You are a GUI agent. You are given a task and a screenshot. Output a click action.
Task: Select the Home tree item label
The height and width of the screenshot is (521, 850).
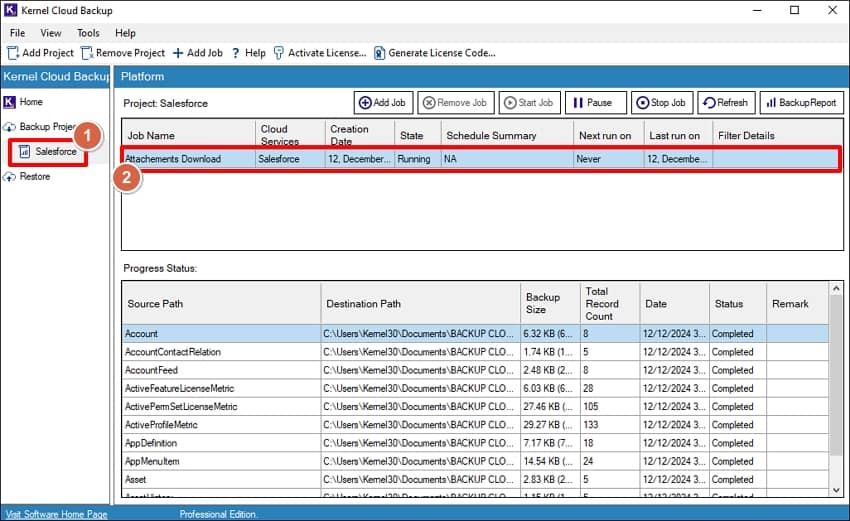pos(31,102)
